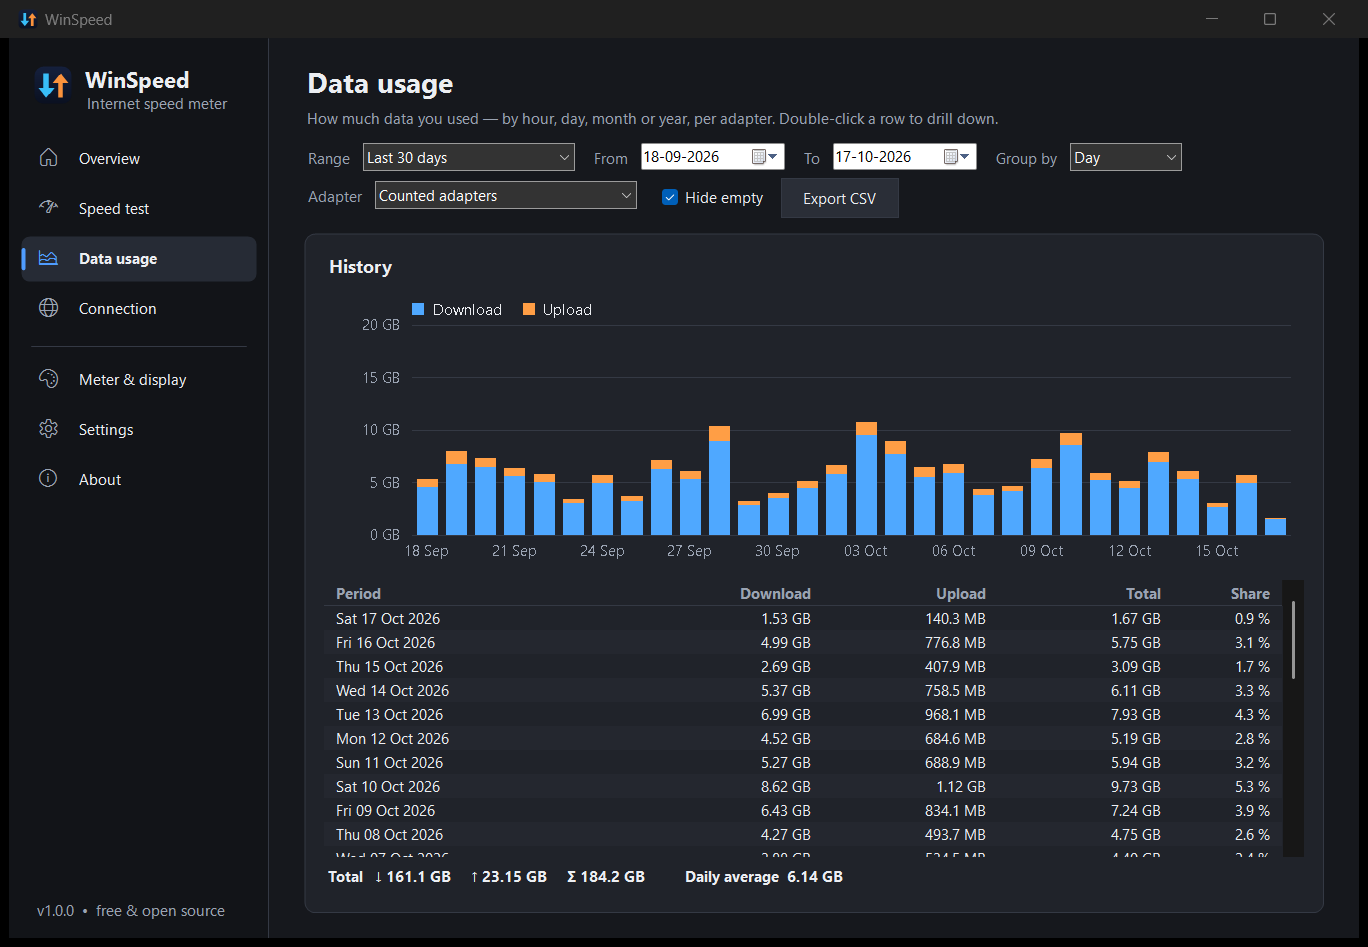Open the From date calendar picker
Viewport: 1368px width, 947px height.
pos(765,157)
